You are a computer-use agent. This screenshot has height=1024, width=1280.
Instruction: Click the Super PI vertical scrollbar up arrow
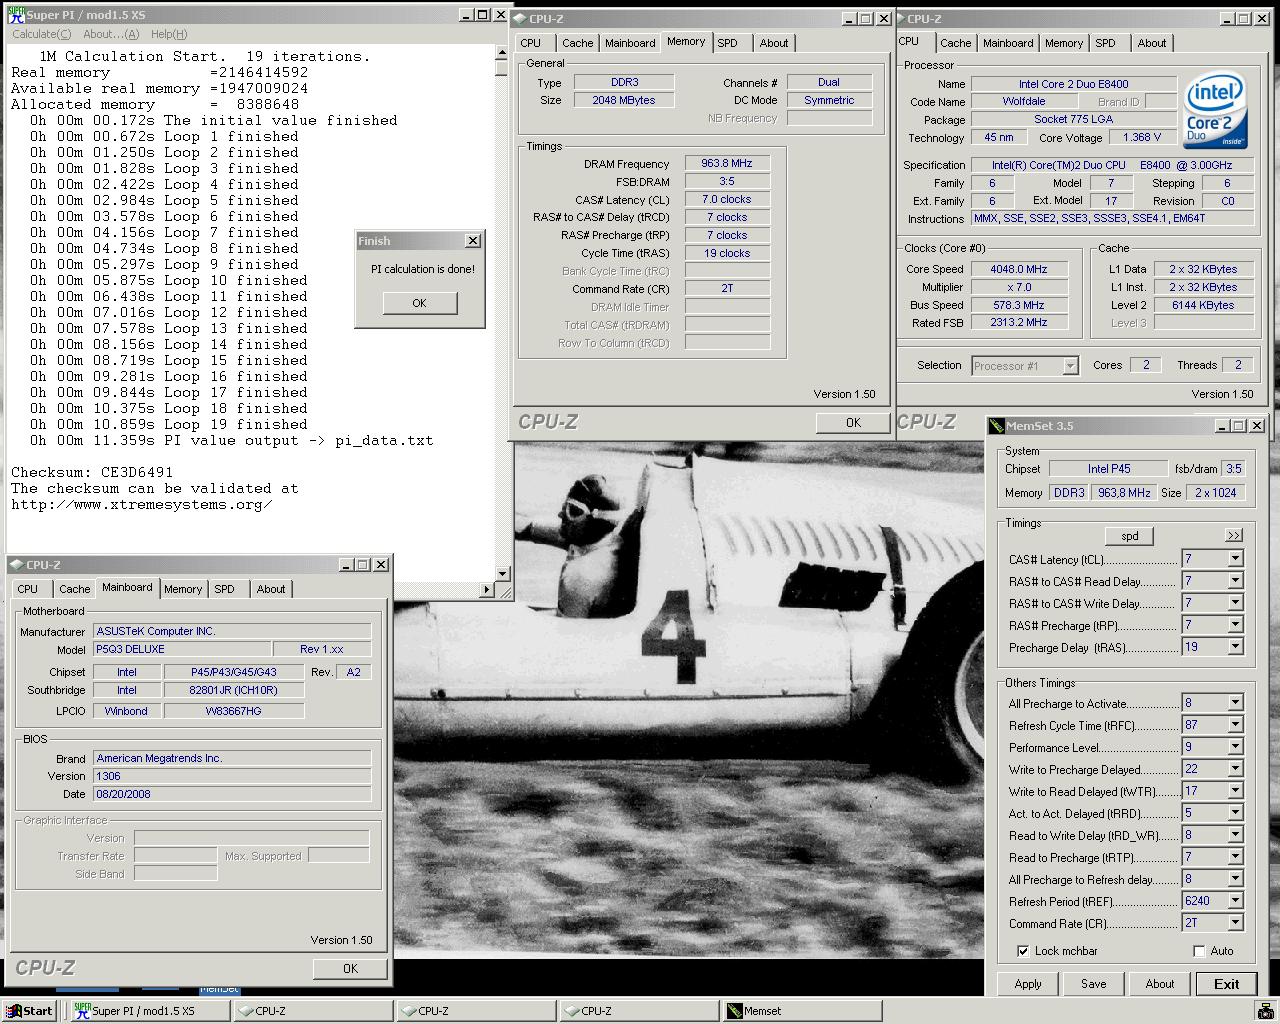[501, 54]
